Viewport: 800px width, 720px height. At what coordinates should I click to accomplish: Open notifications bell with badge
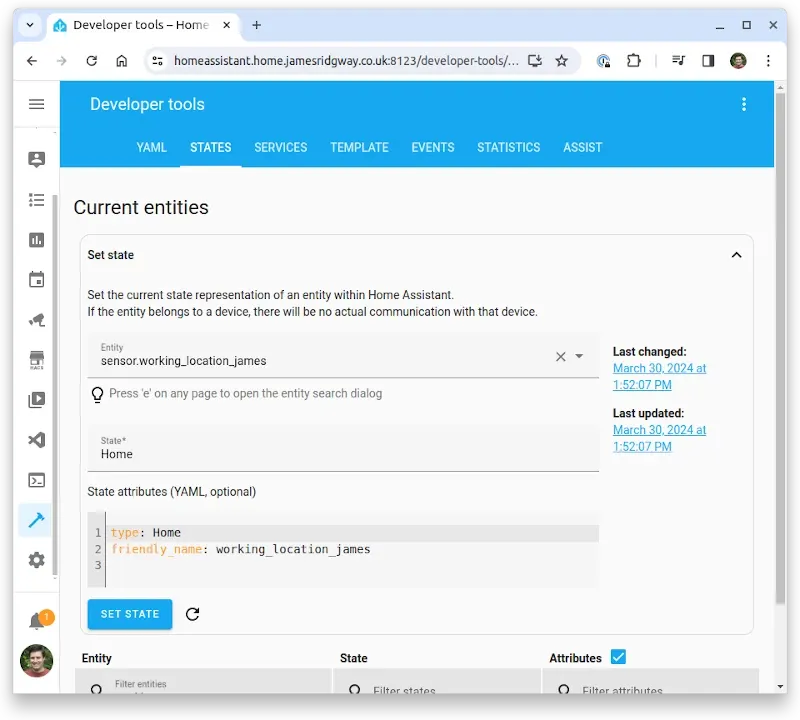point(38,620)
